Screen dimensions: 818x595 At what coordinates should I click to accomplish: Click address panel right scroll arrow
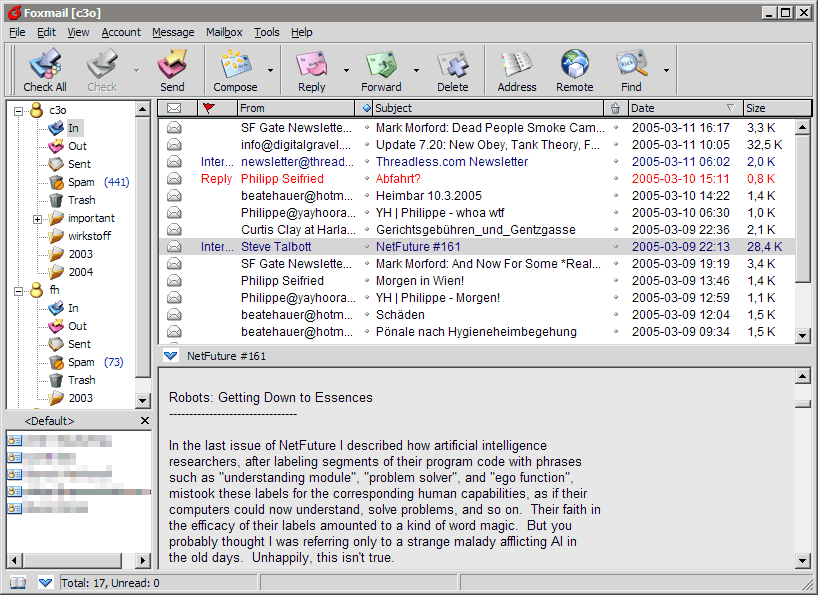(x=142, y=560)
